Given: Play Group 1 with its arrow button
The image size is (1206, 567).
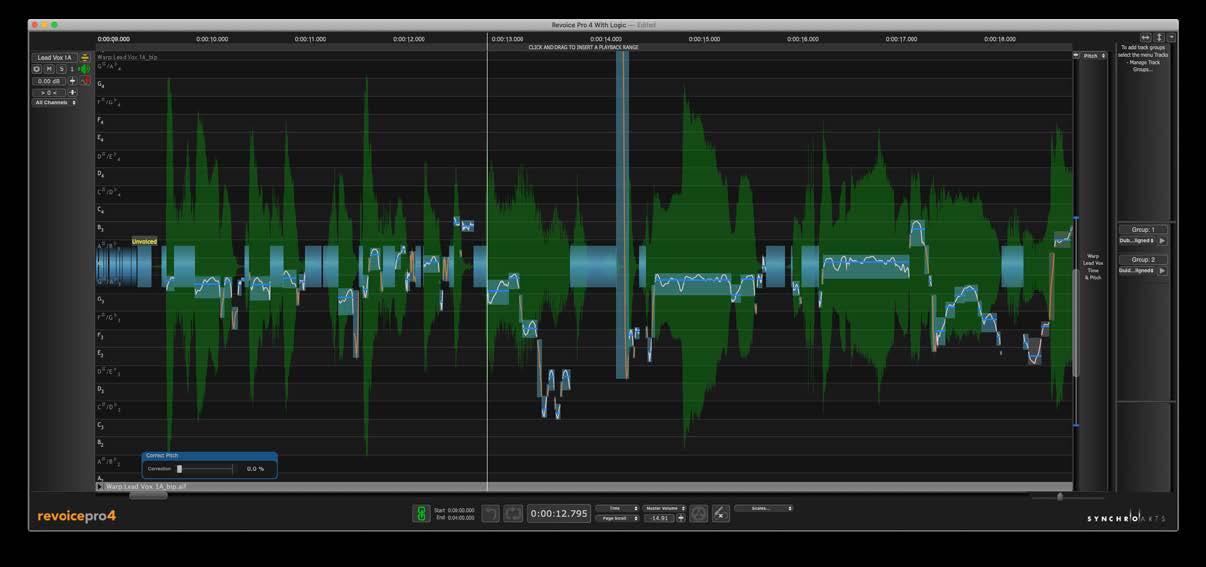Looking at the screenshot, I should pyautogui.click(x=1162, y=241).
